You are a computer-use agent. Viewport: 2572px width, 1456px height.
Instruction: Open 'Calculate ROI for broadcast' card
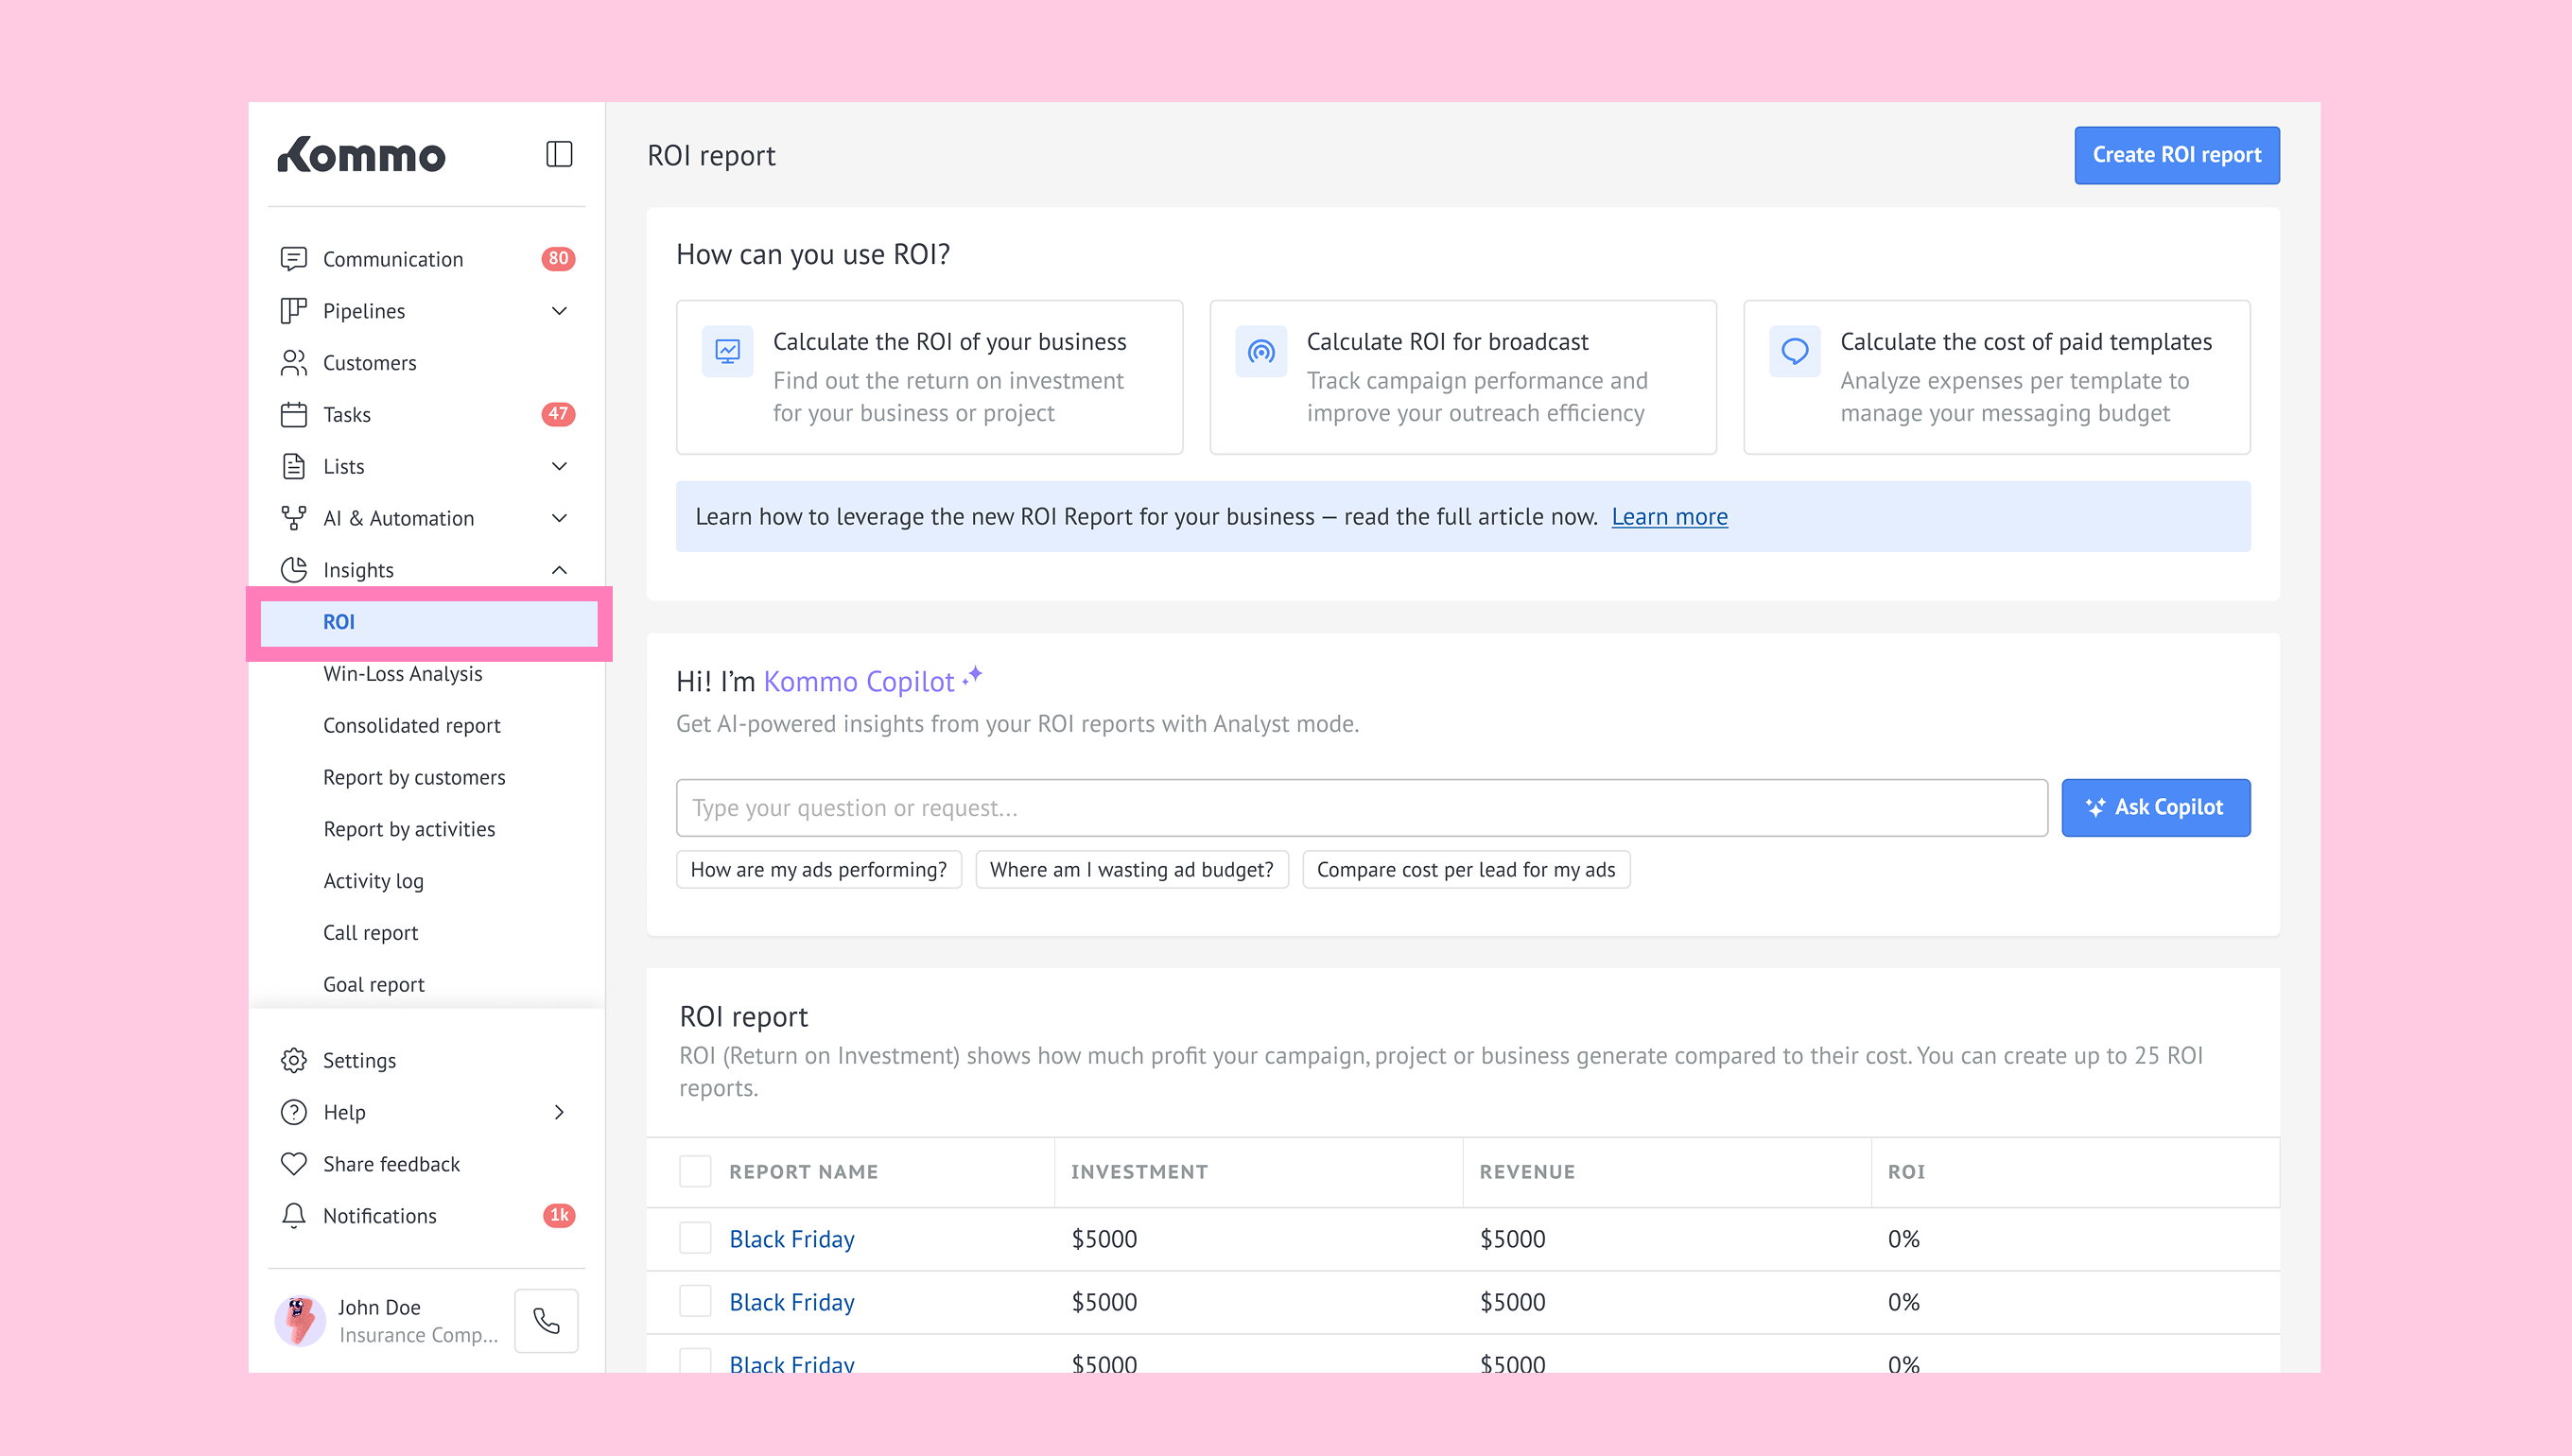pyautogui.click(x=1463, y=377)
